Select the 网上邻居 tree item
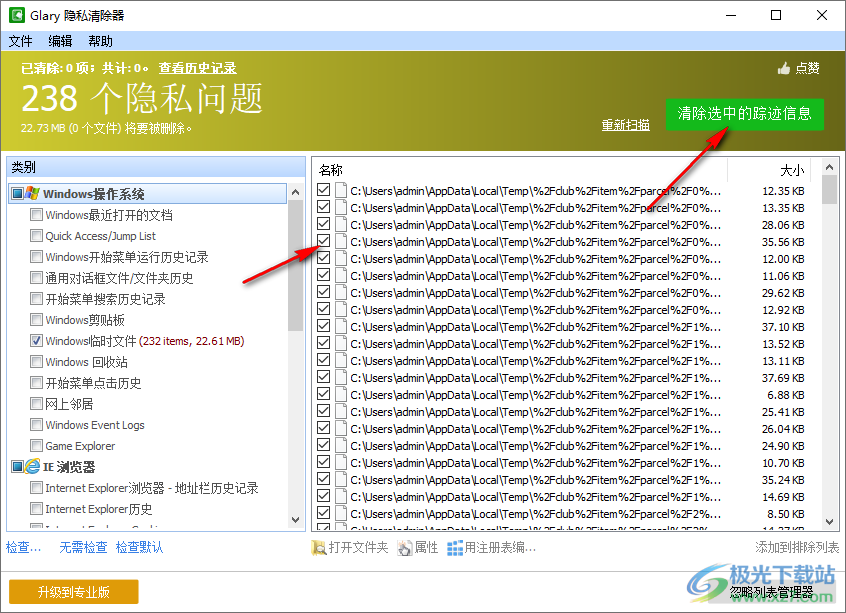This screenshot has height=613, width=846. (69, 404)
